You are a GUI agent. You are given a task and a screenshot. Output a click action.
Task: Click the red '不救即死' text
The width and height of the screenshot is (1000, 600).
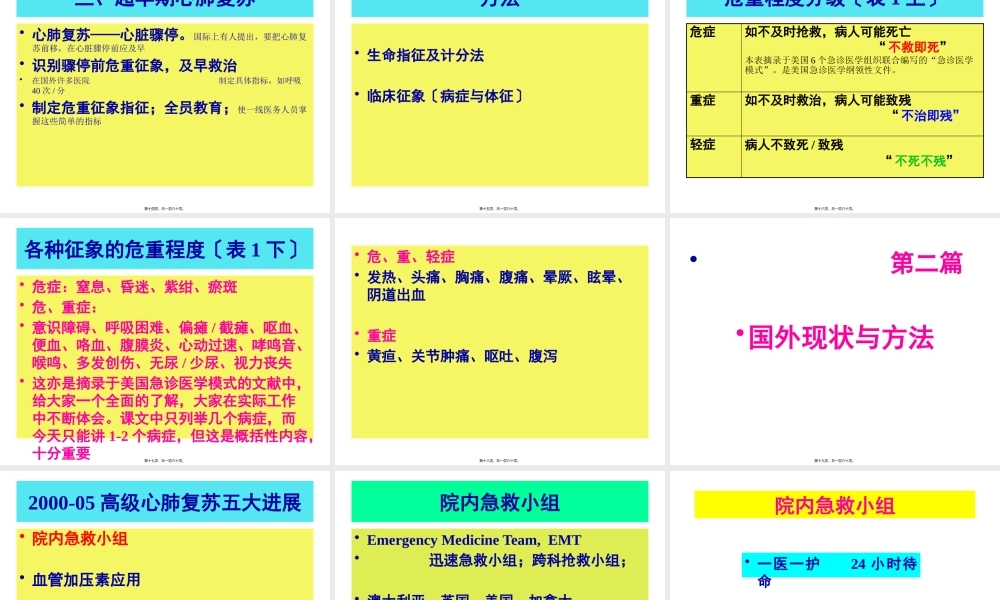(914, 47)
